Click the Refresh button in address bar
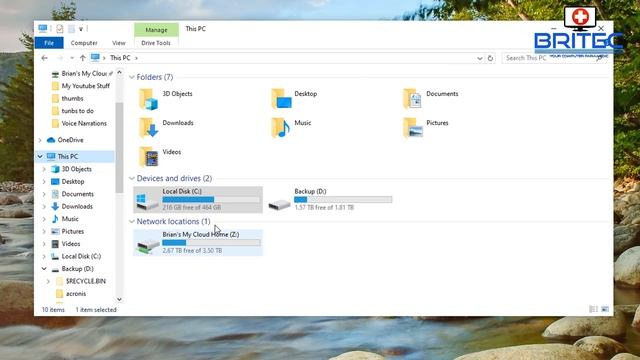This screenshot has width=640, height=360. [x=490, y=58]
